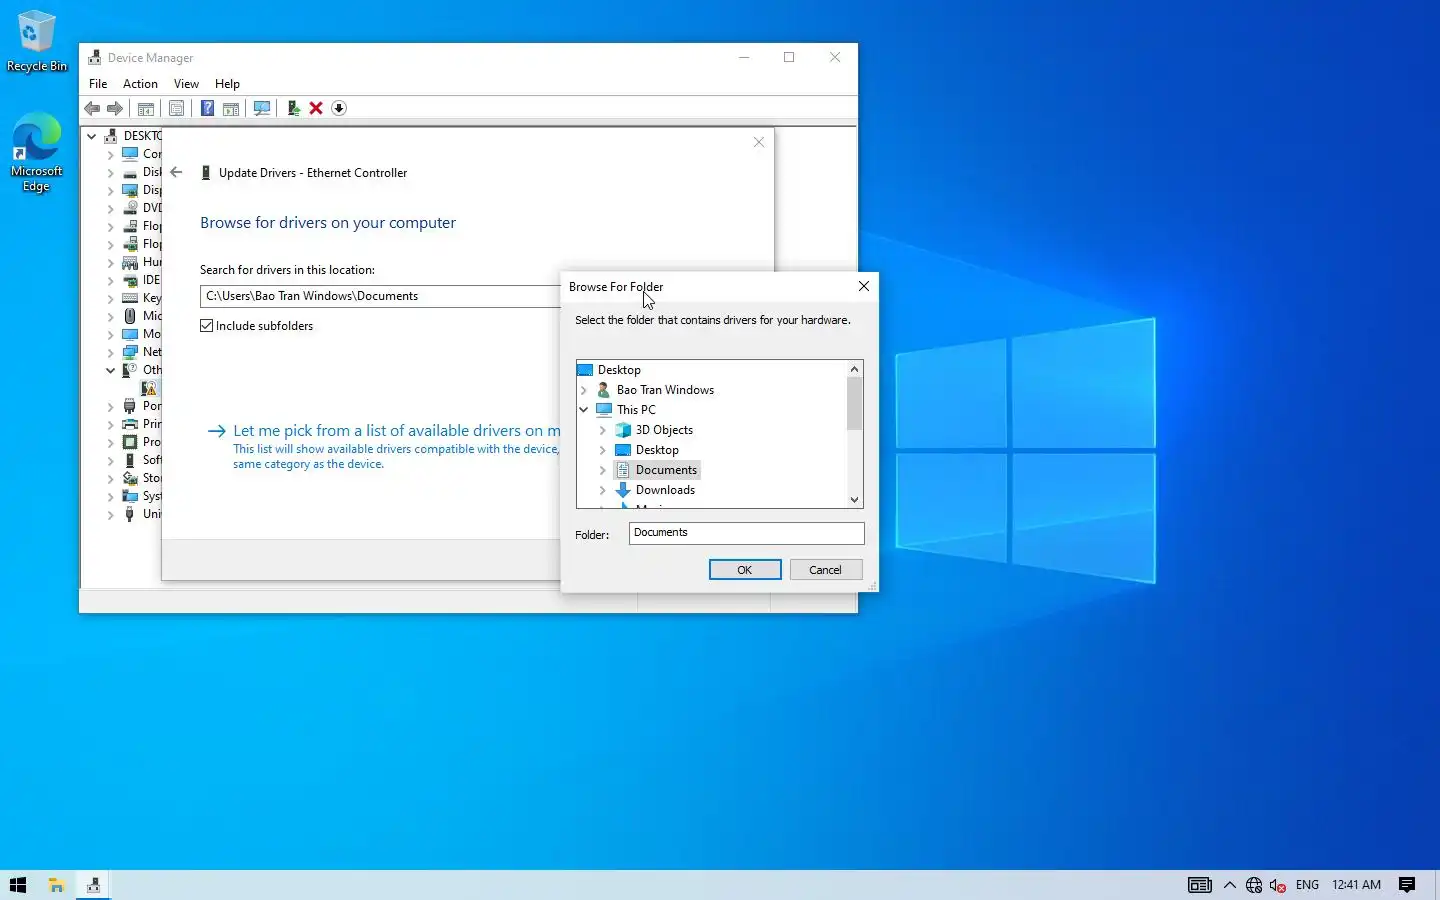Open File Explorer from the taskbar
The width and height of the screenshot is (1440, 900).
[x=56, y=885]
